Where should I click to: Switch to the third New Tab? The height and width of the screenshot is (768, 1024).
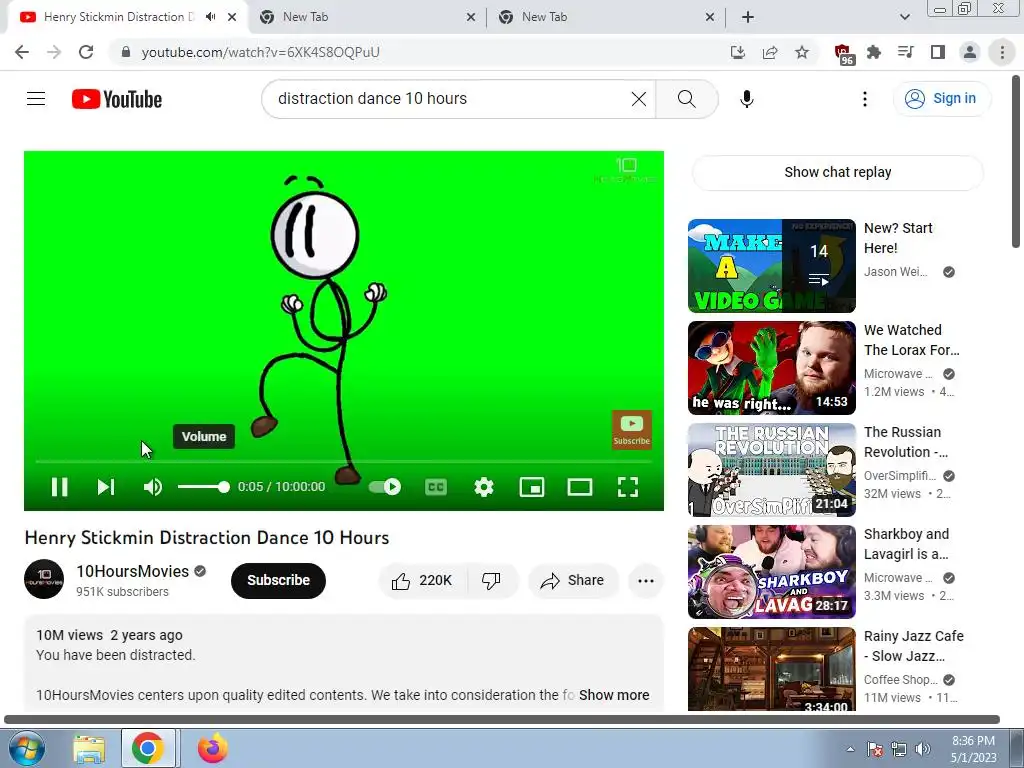coord(605,17)
